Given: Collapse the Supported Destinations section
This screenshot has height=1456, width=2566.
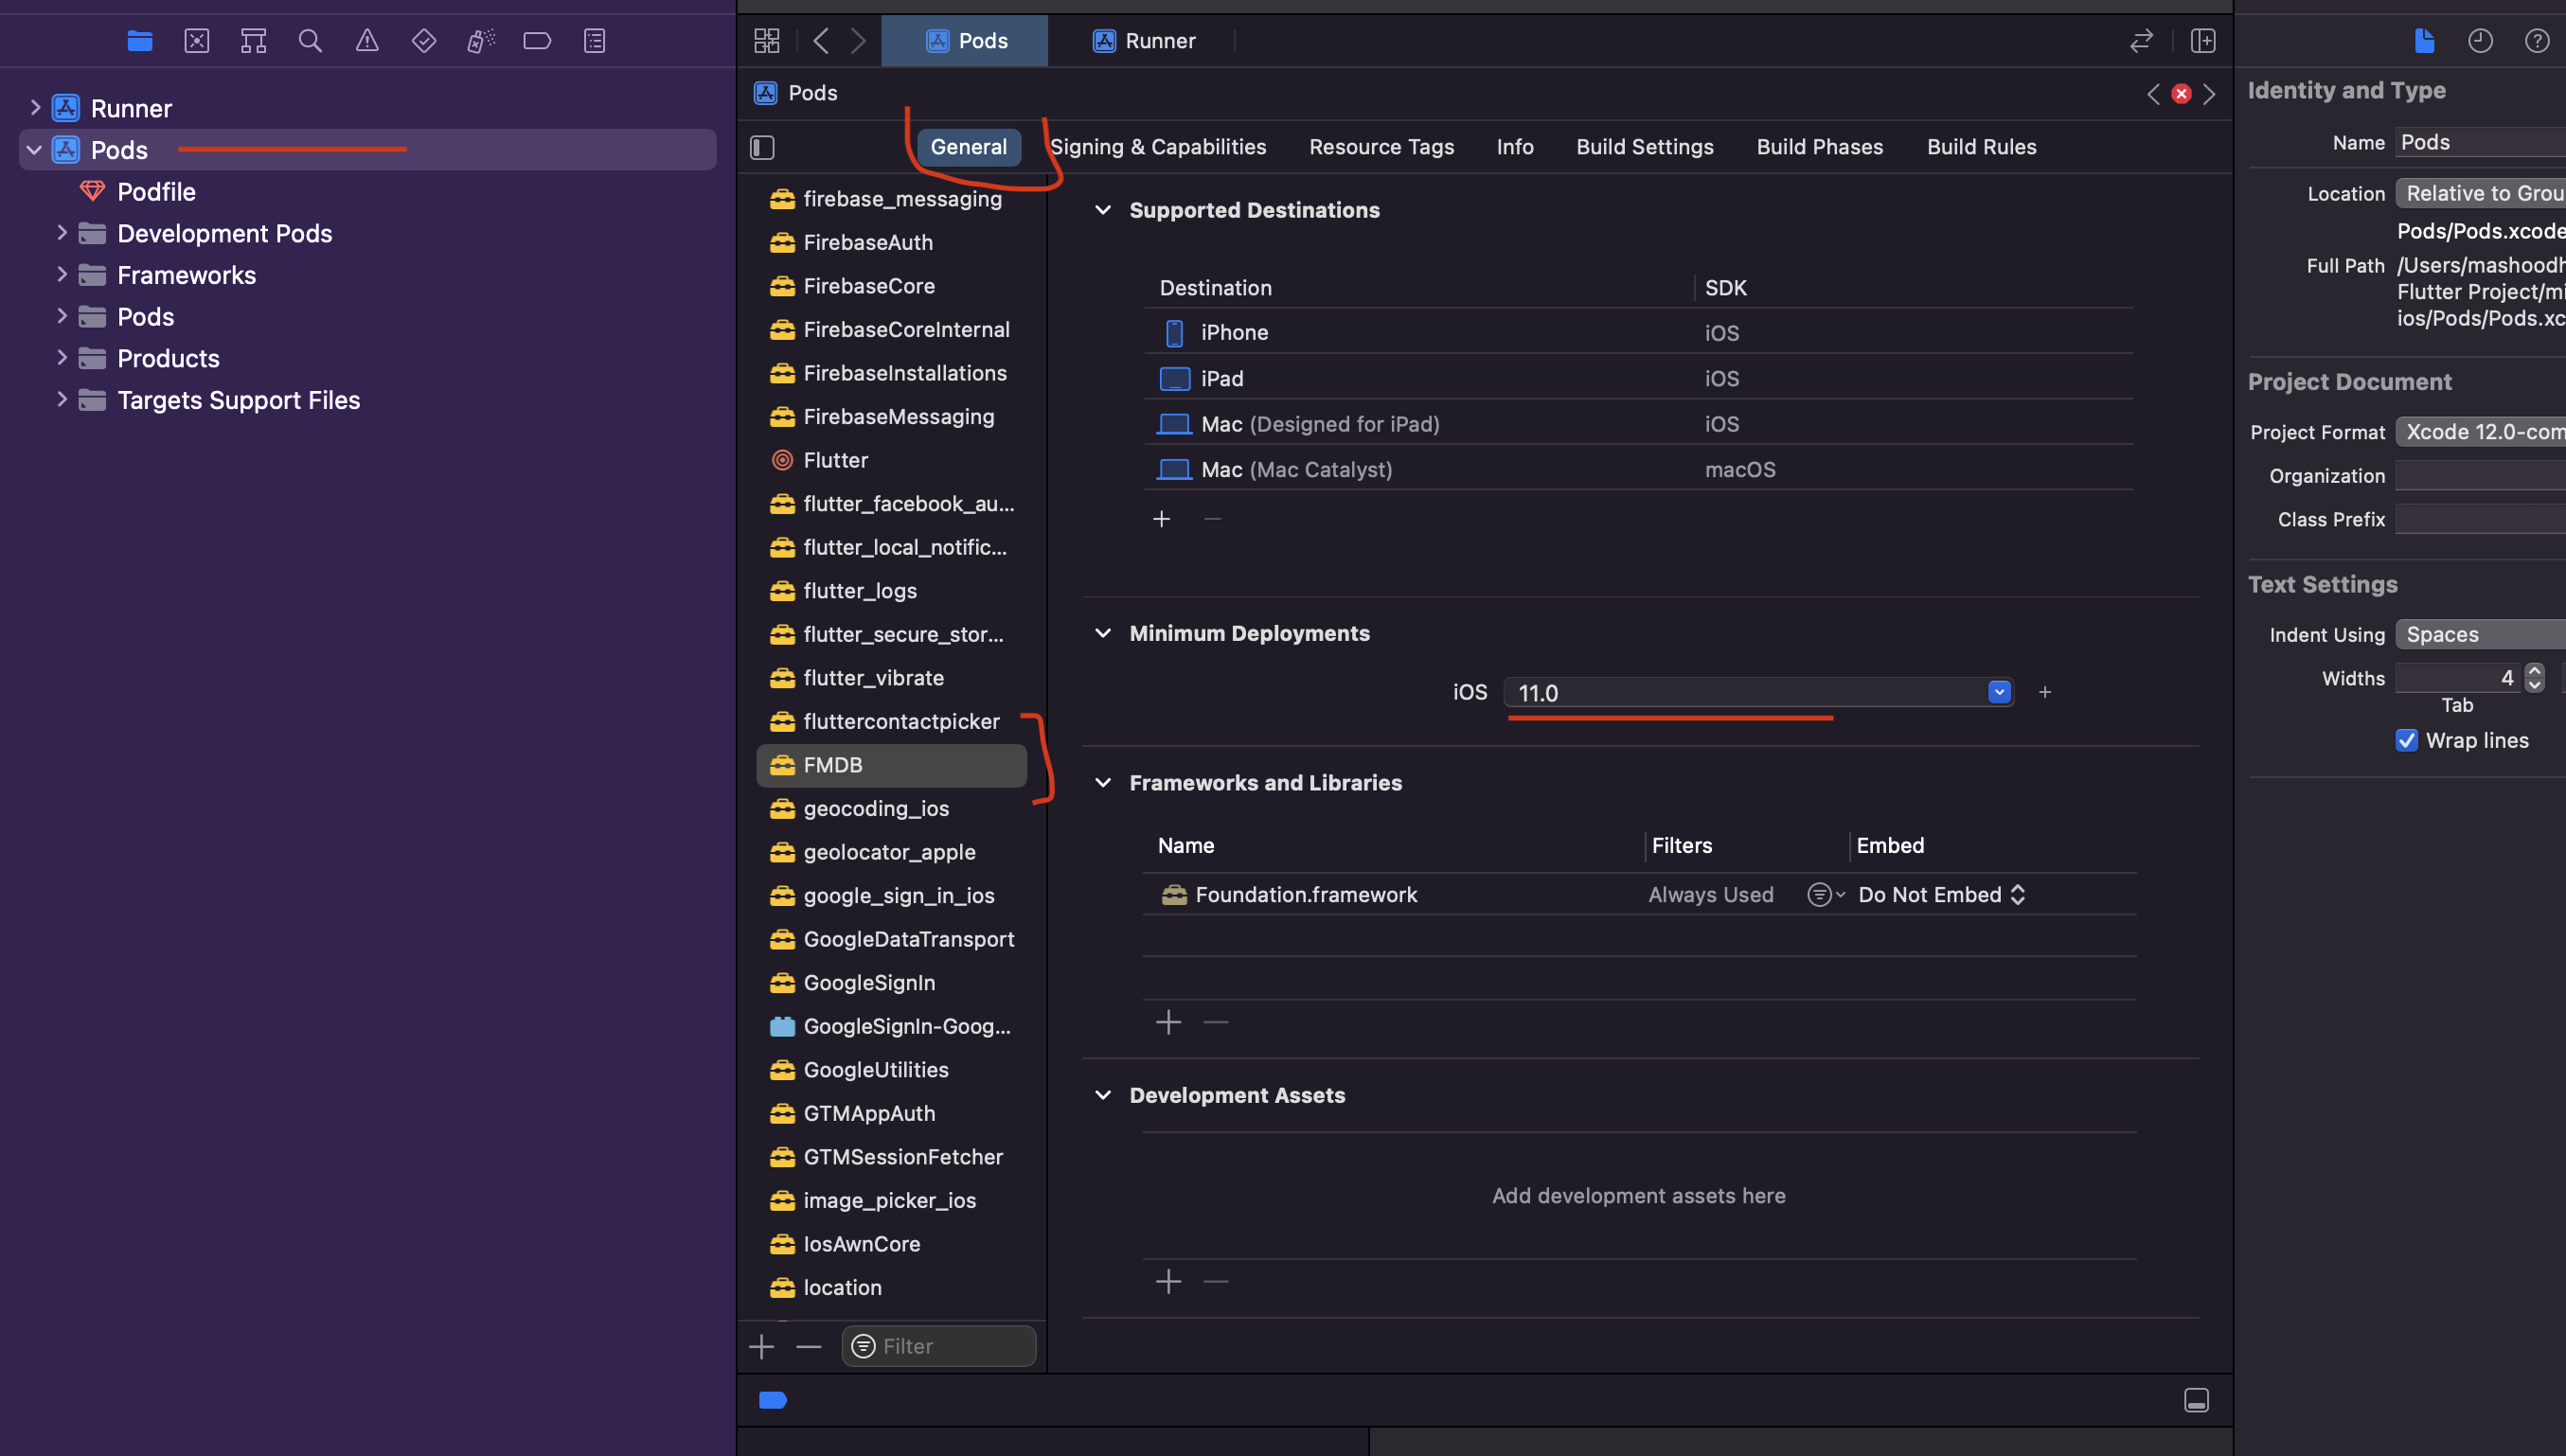Looking at the screenshot, I should 1103,210.
